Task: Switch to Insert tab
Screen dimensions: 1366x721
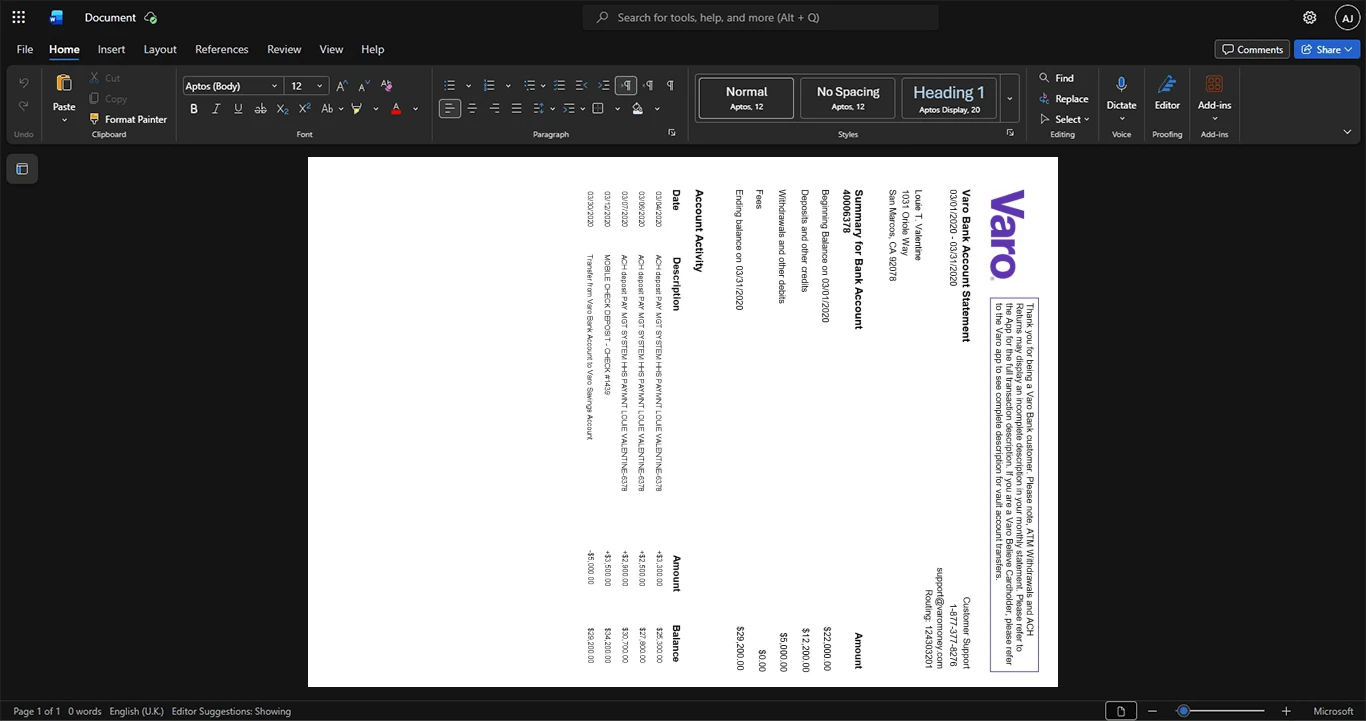Action: click(x=111, y=49)
